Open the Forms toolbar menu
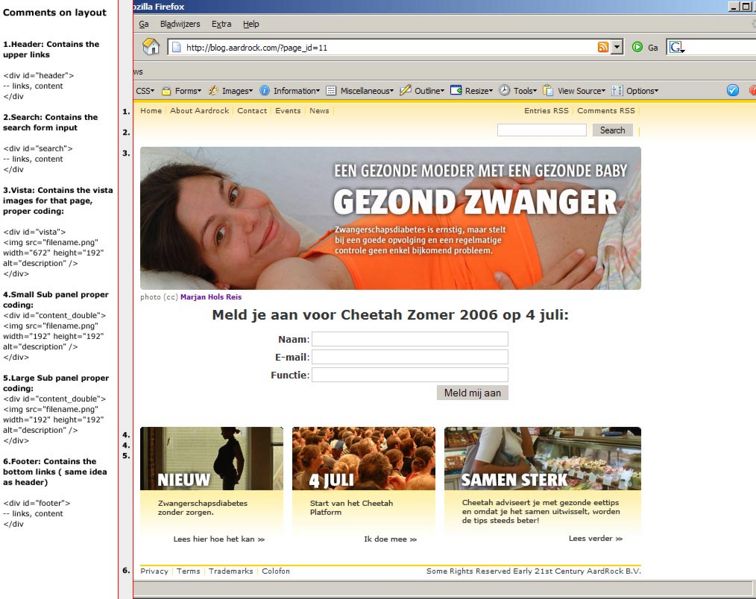 point(181,90)
